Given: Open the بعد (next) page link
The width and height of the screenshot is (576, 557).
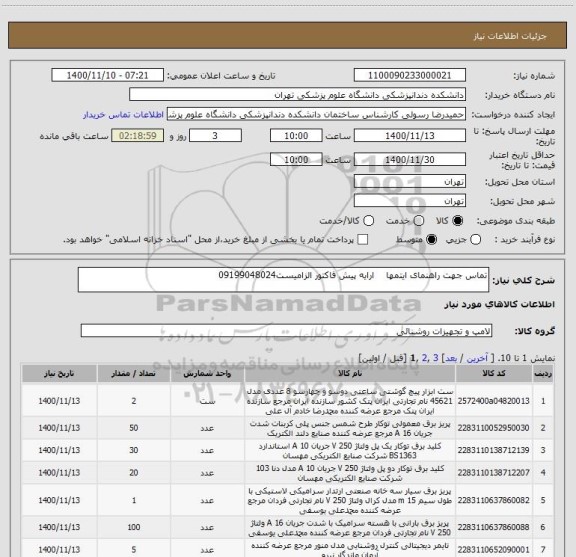Looking at the screenshot, I should tap(451, 358).
